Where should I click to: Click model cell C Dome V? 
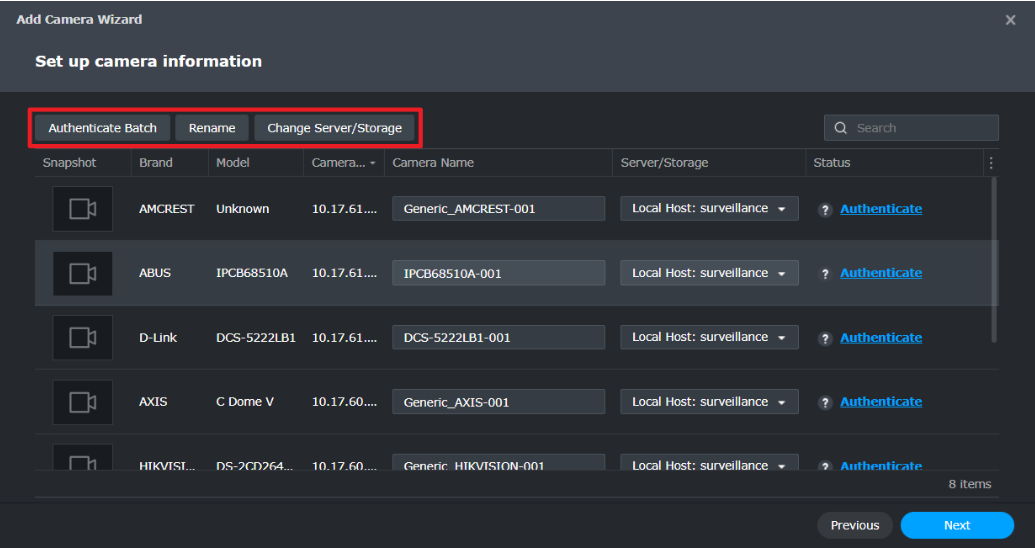pyautogui.click(x=245, y=401)
